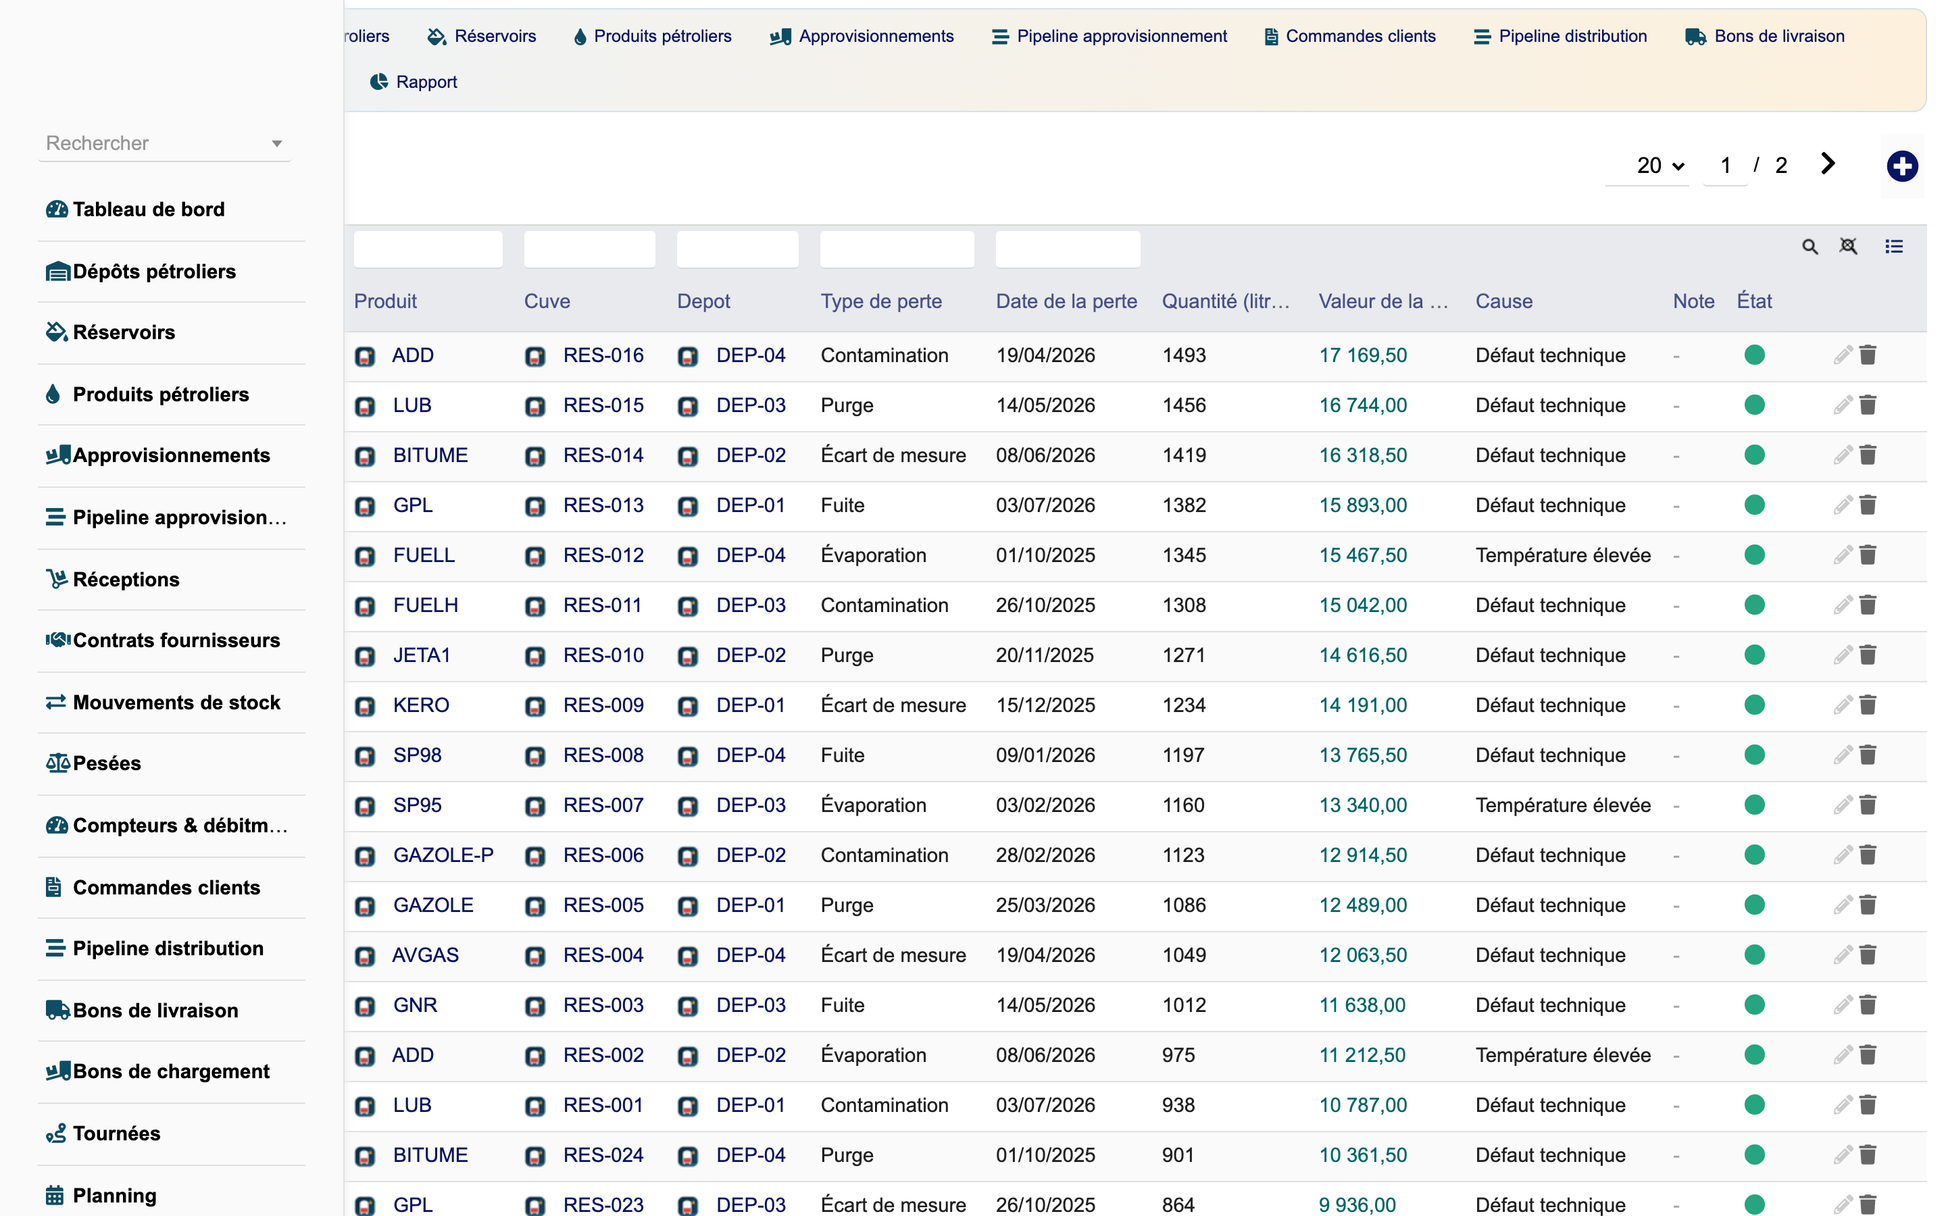The image size is (1946, 1216).
Task: Sort by État column header
Action: pos(1754,301)
